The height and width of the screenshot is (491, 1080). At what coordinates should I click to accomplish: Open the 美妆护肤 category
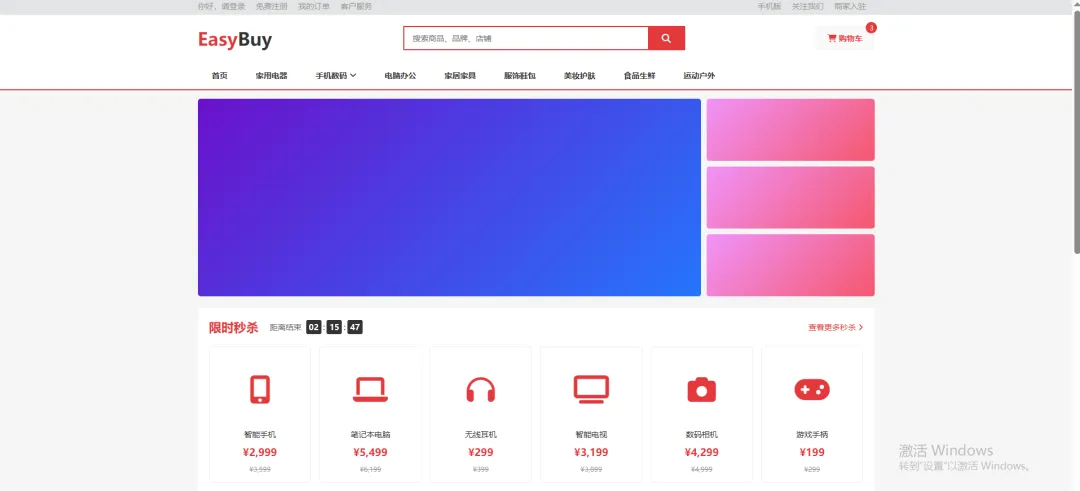(x=579, y=76)
